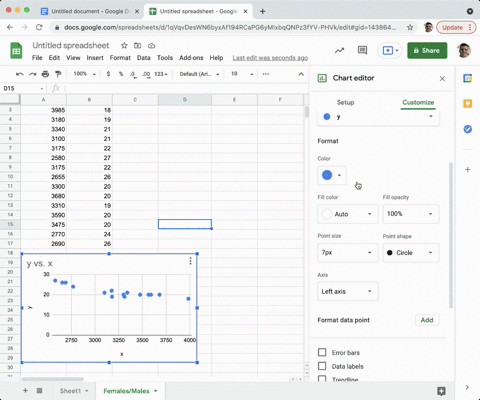The image size is (480, 400).
Task: Click the Chrome Update button
Action: point(456,27)
